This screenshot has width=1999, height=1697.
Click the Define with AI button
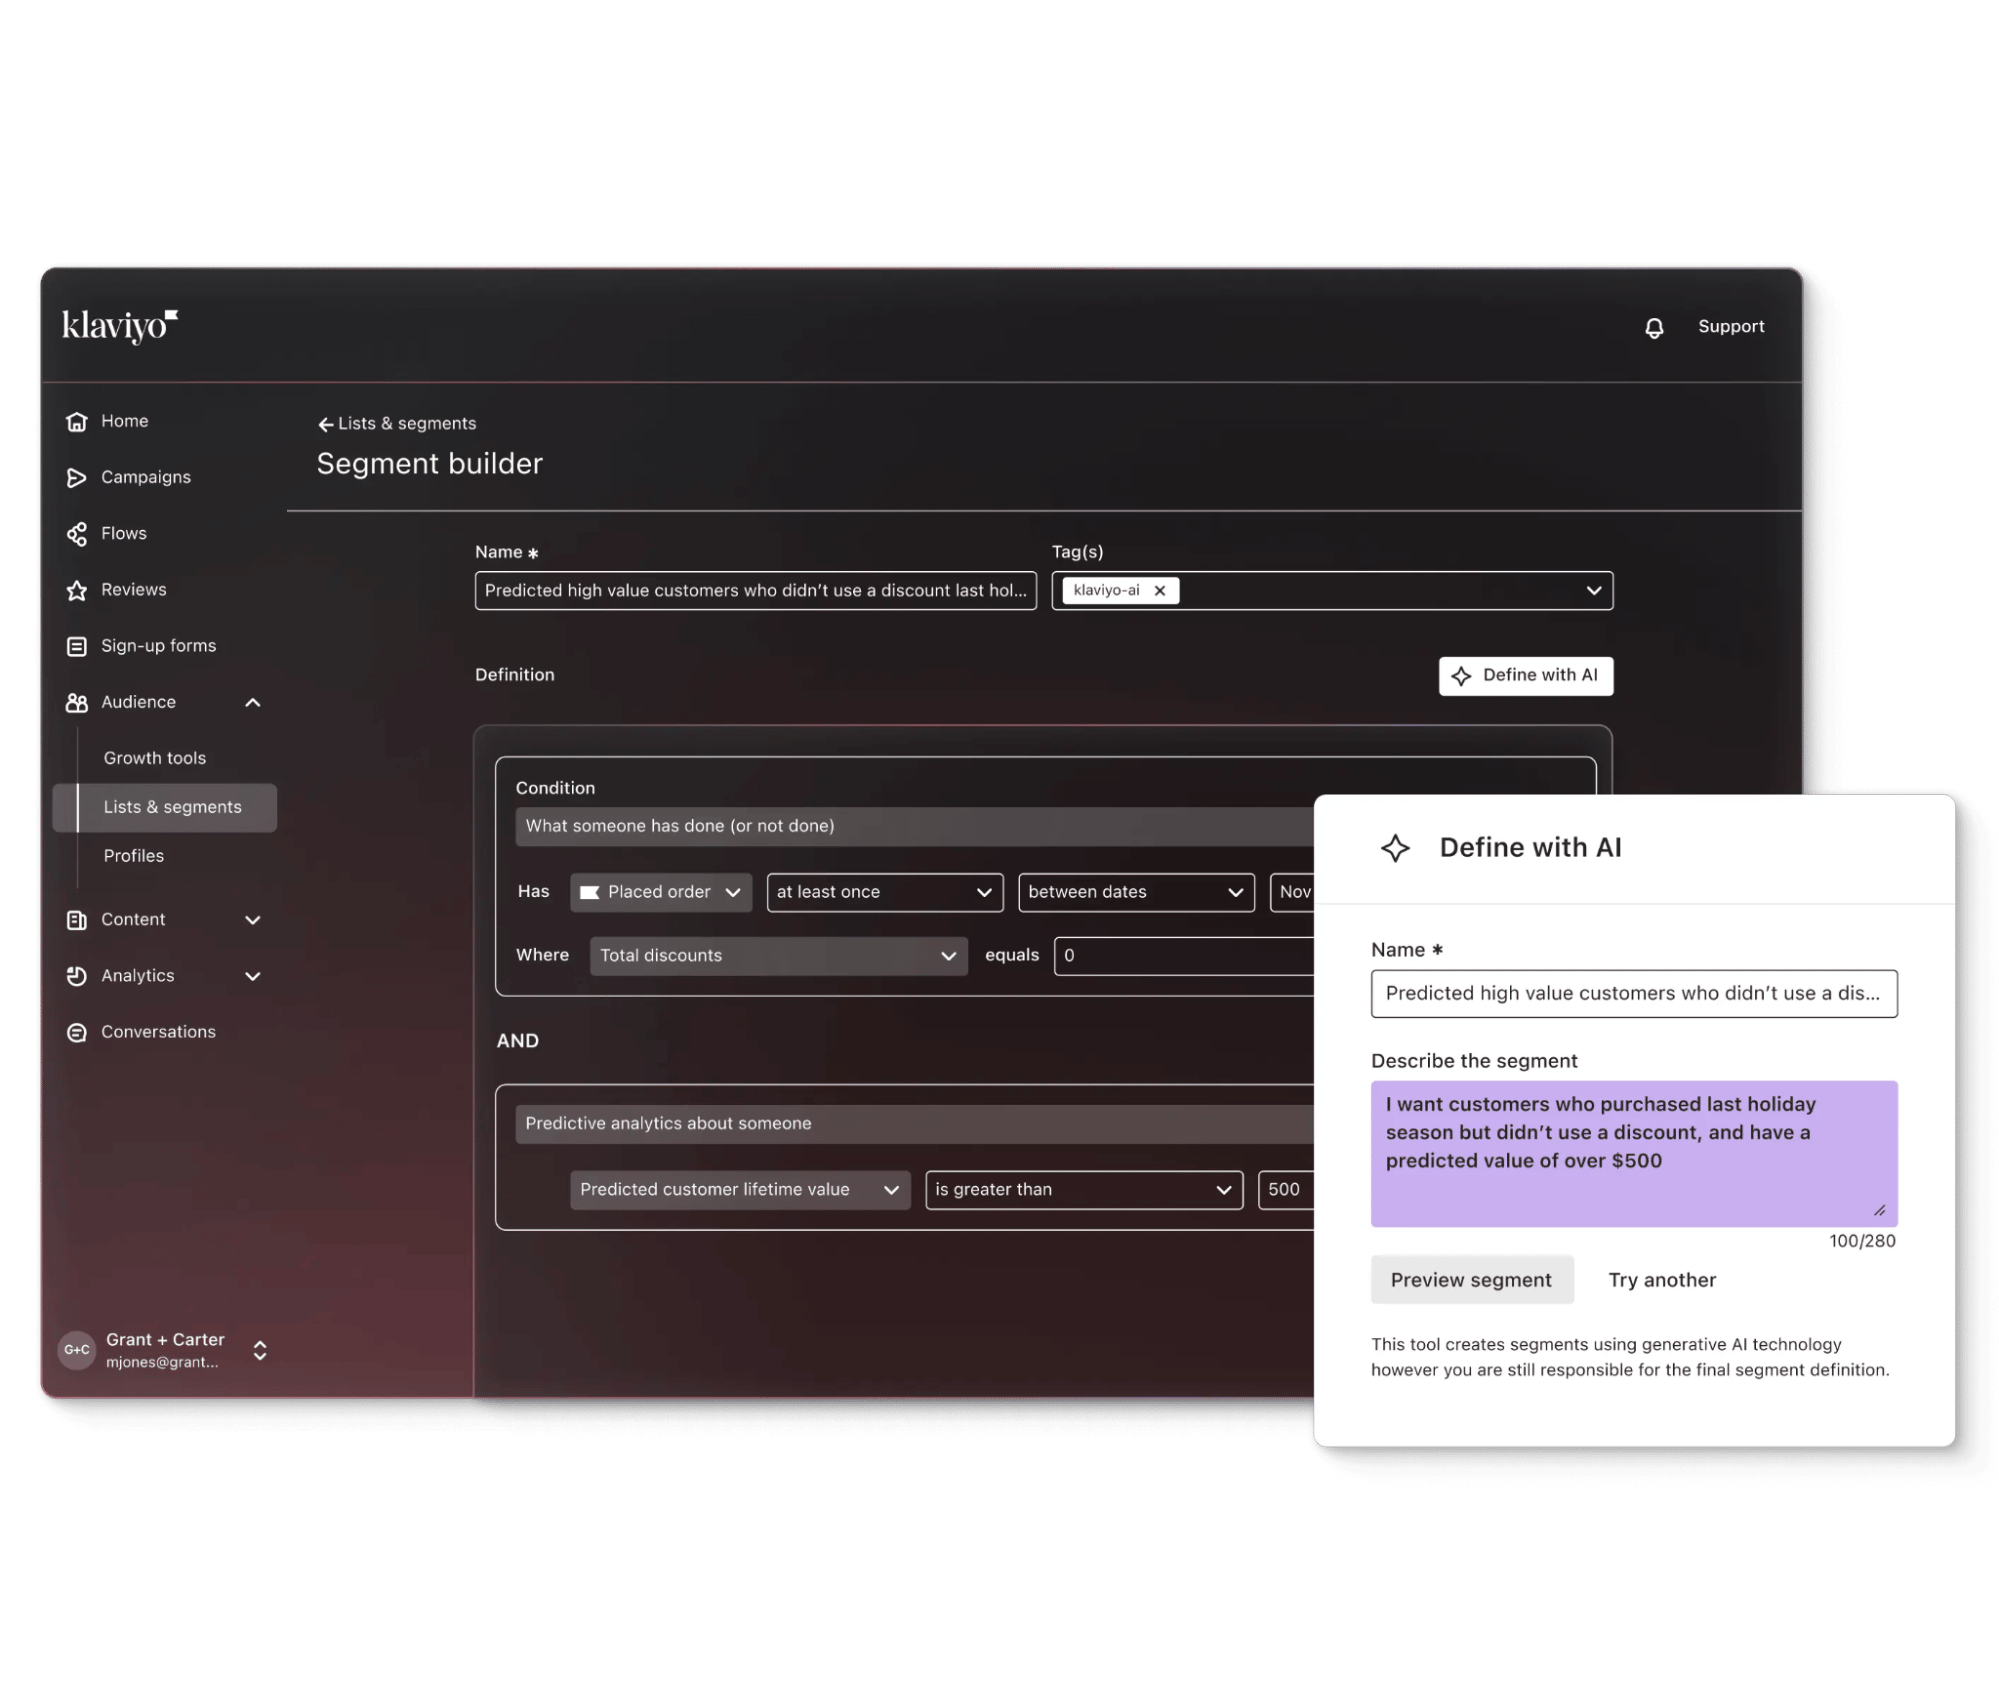1526,676
